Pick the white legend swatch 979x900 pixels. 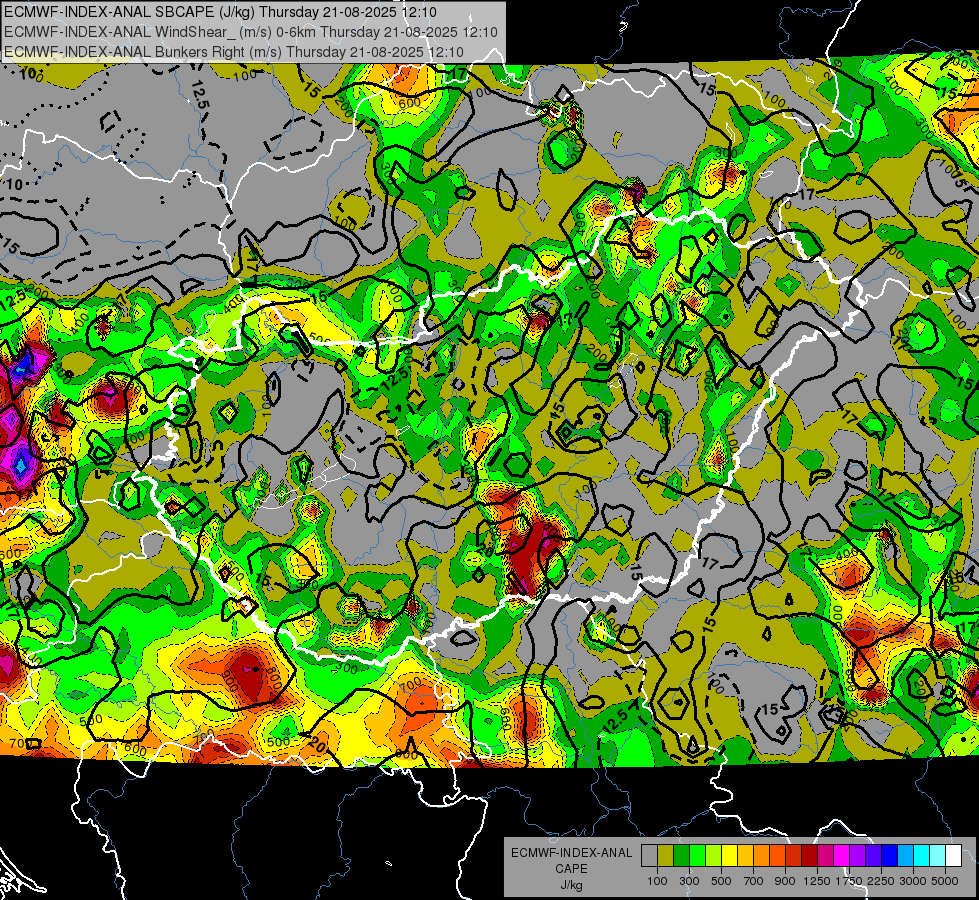(x=953, y=856)
